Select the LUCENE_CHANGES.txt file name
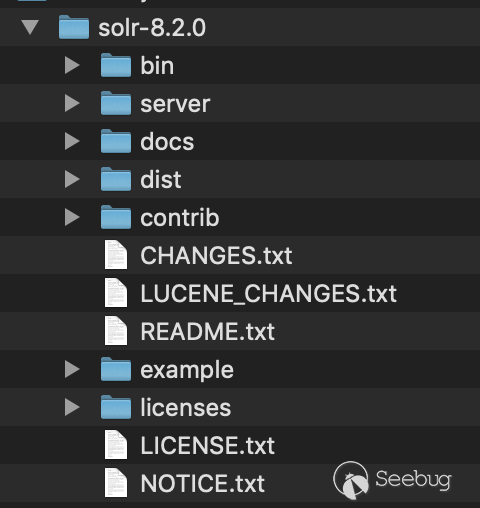Screen dimensions: 480x508 click(x=268, y=294)
